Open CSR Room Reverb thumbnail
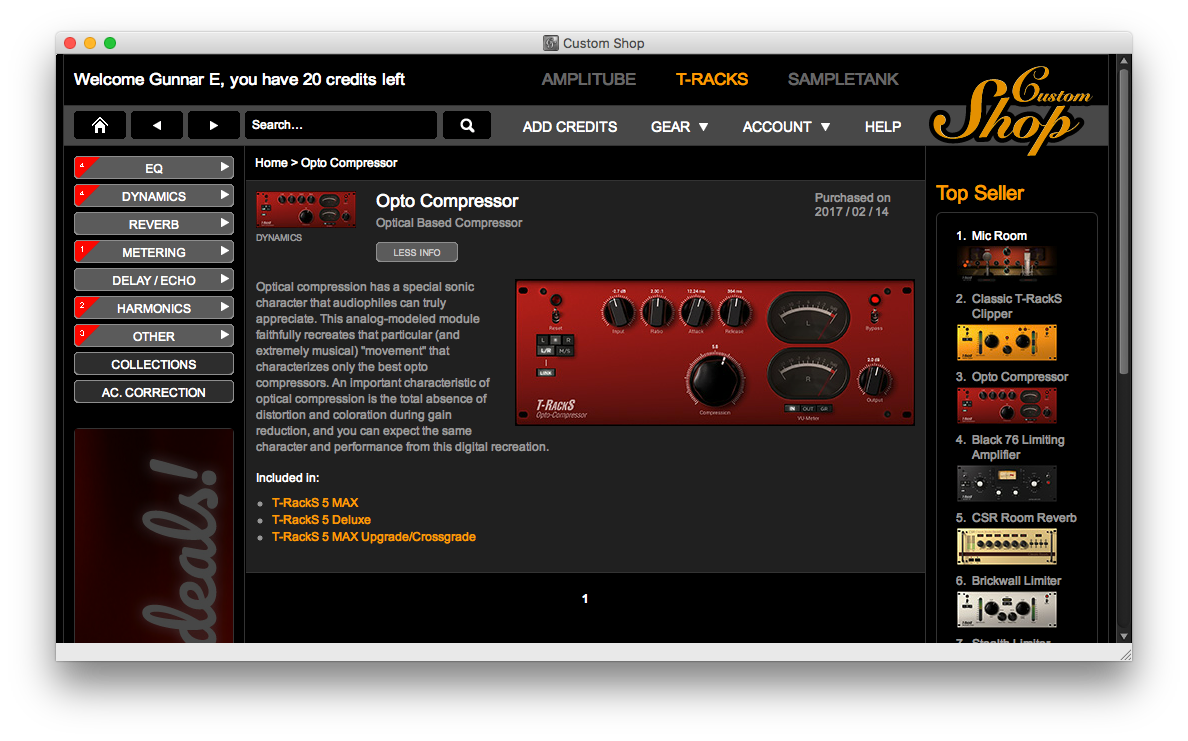 coord(1006,546)
